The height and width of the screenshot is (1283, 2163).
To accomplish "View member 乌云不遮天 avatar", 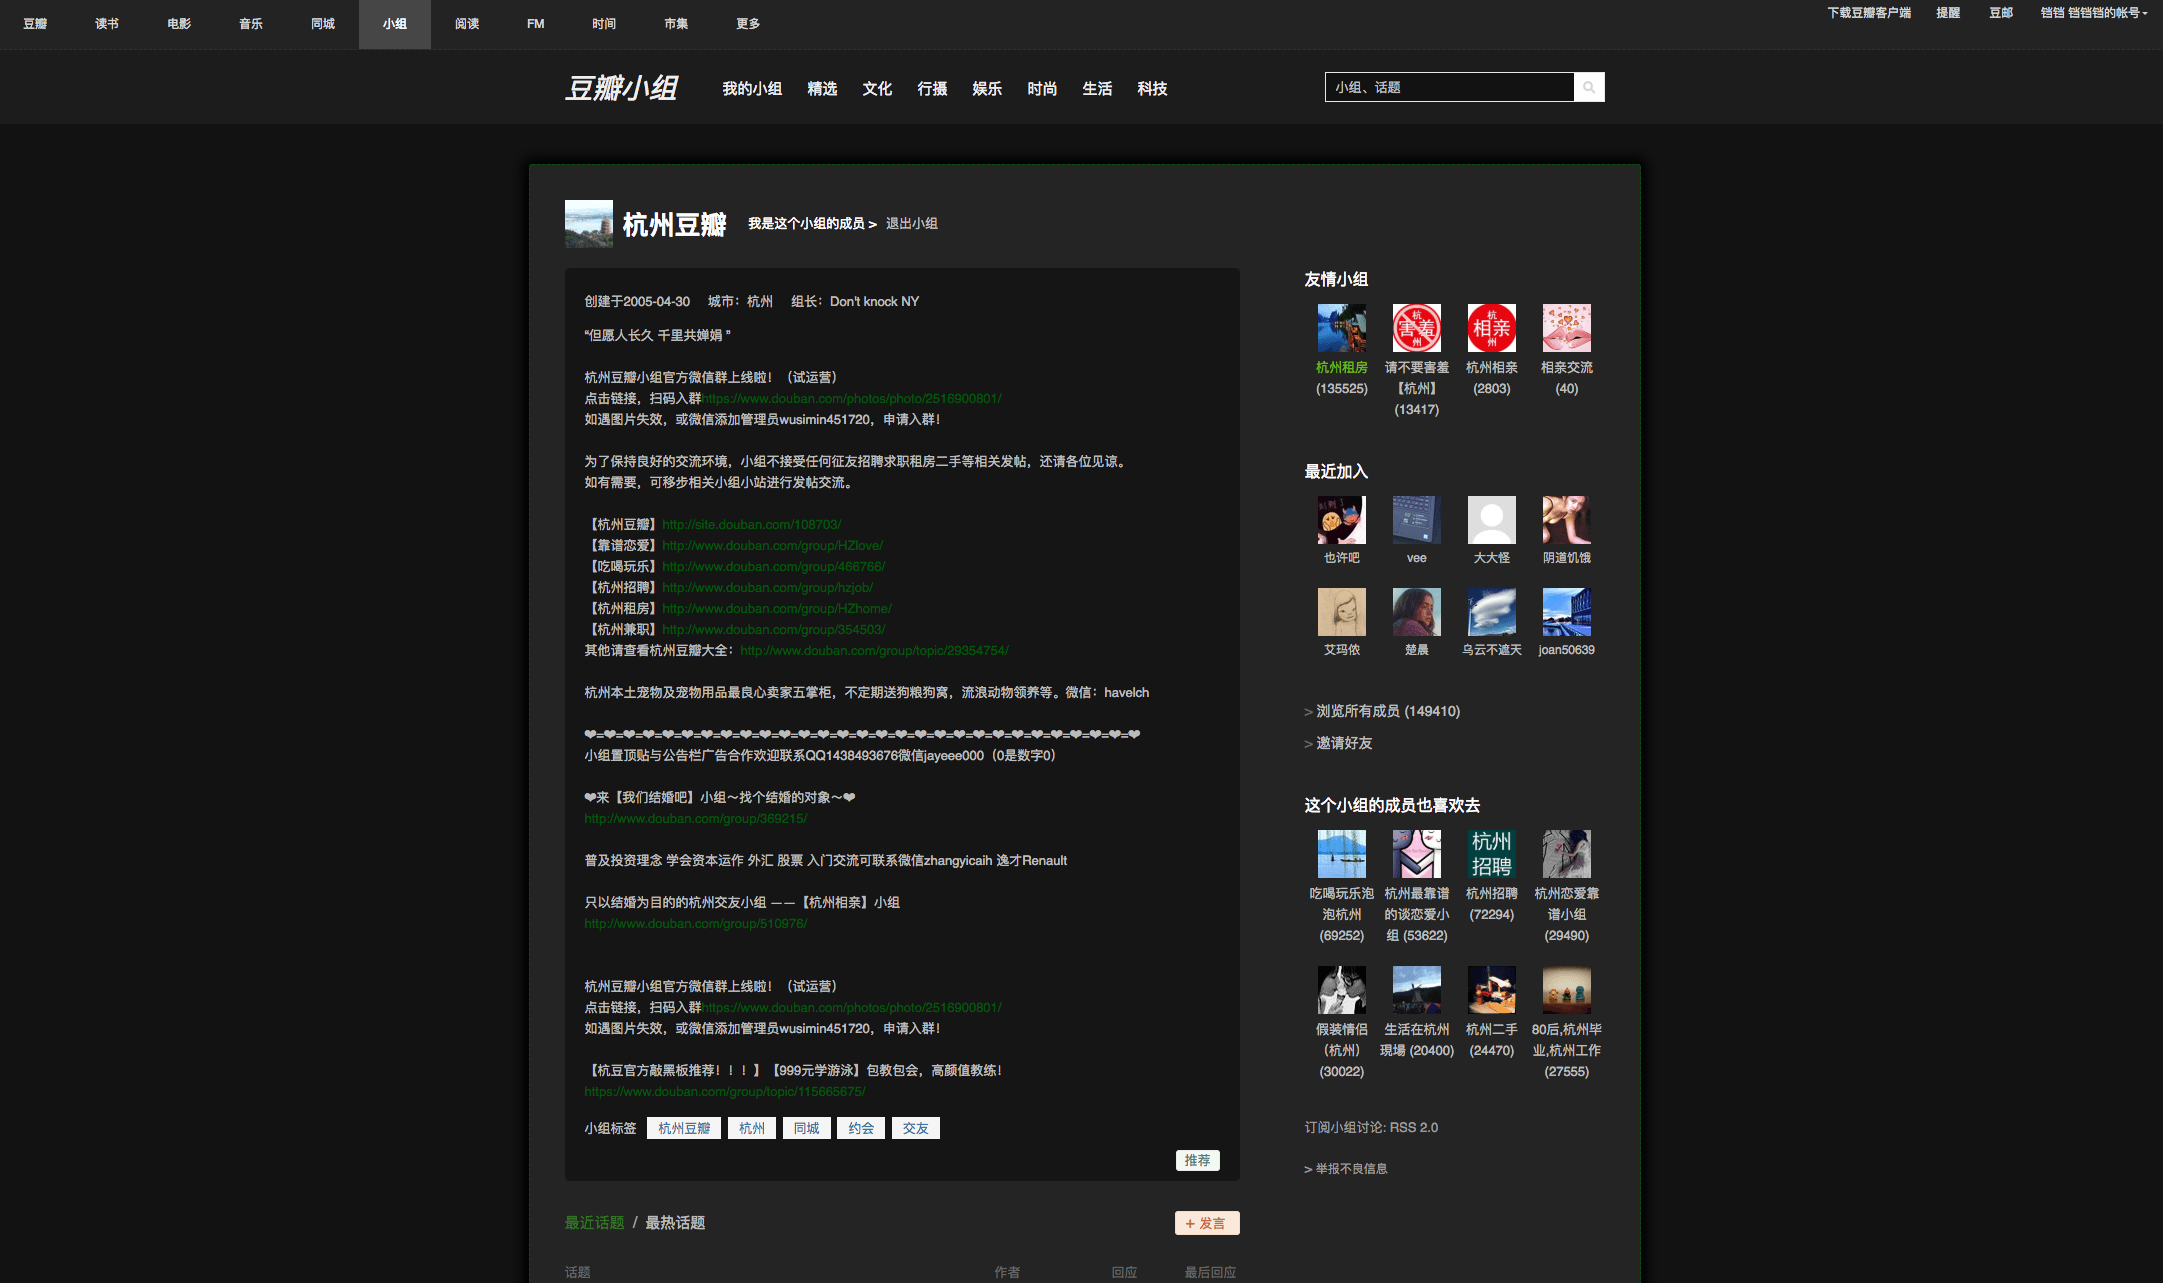I will [x=1492, y=612].
